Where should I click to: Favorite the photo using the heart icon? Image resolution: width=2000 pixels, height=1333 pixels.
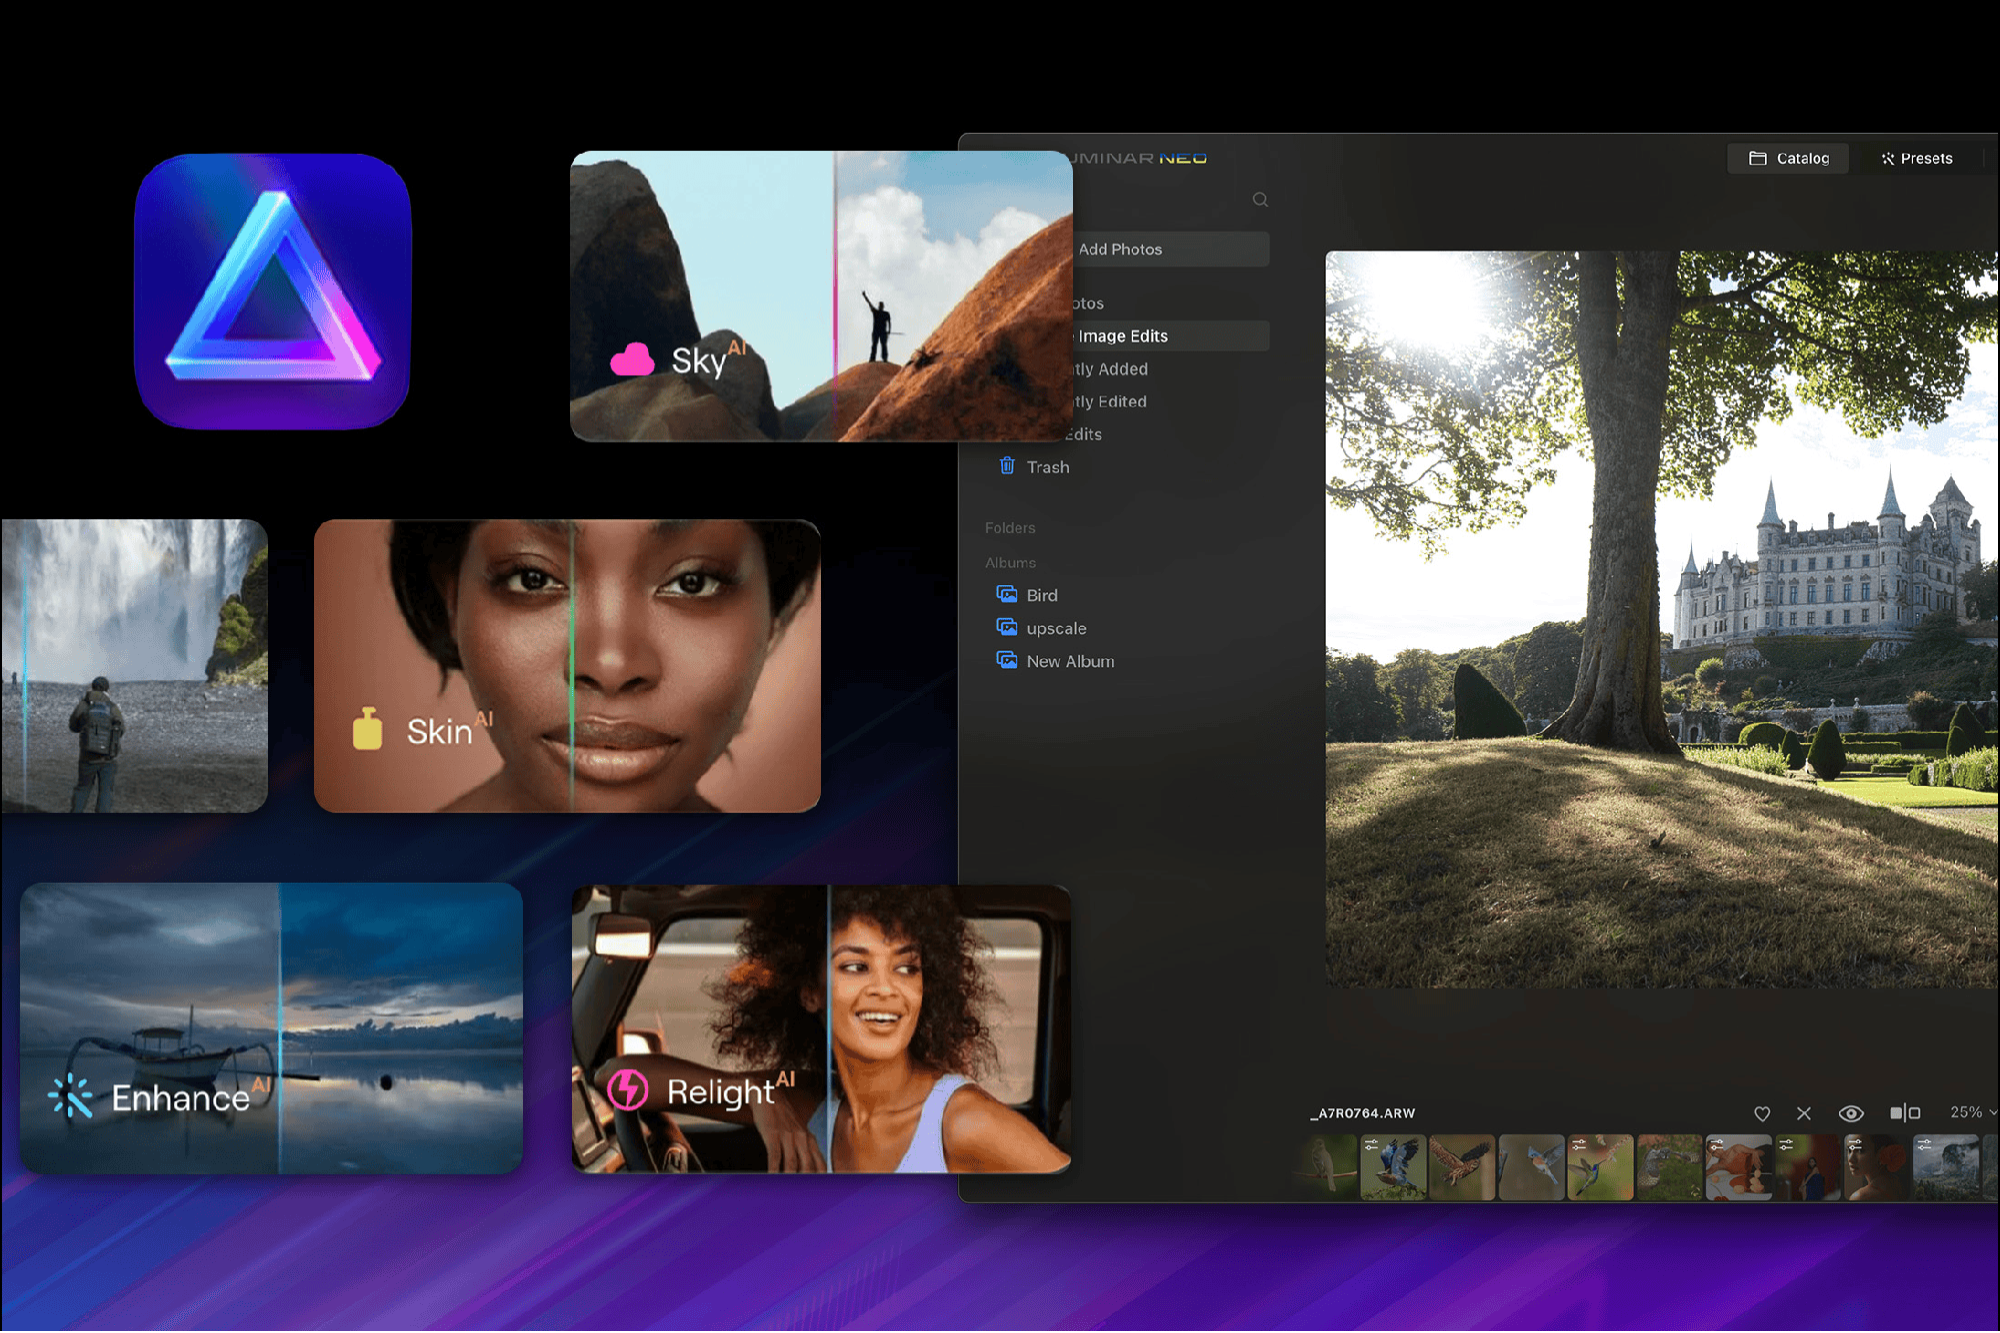point(1762,1113)
